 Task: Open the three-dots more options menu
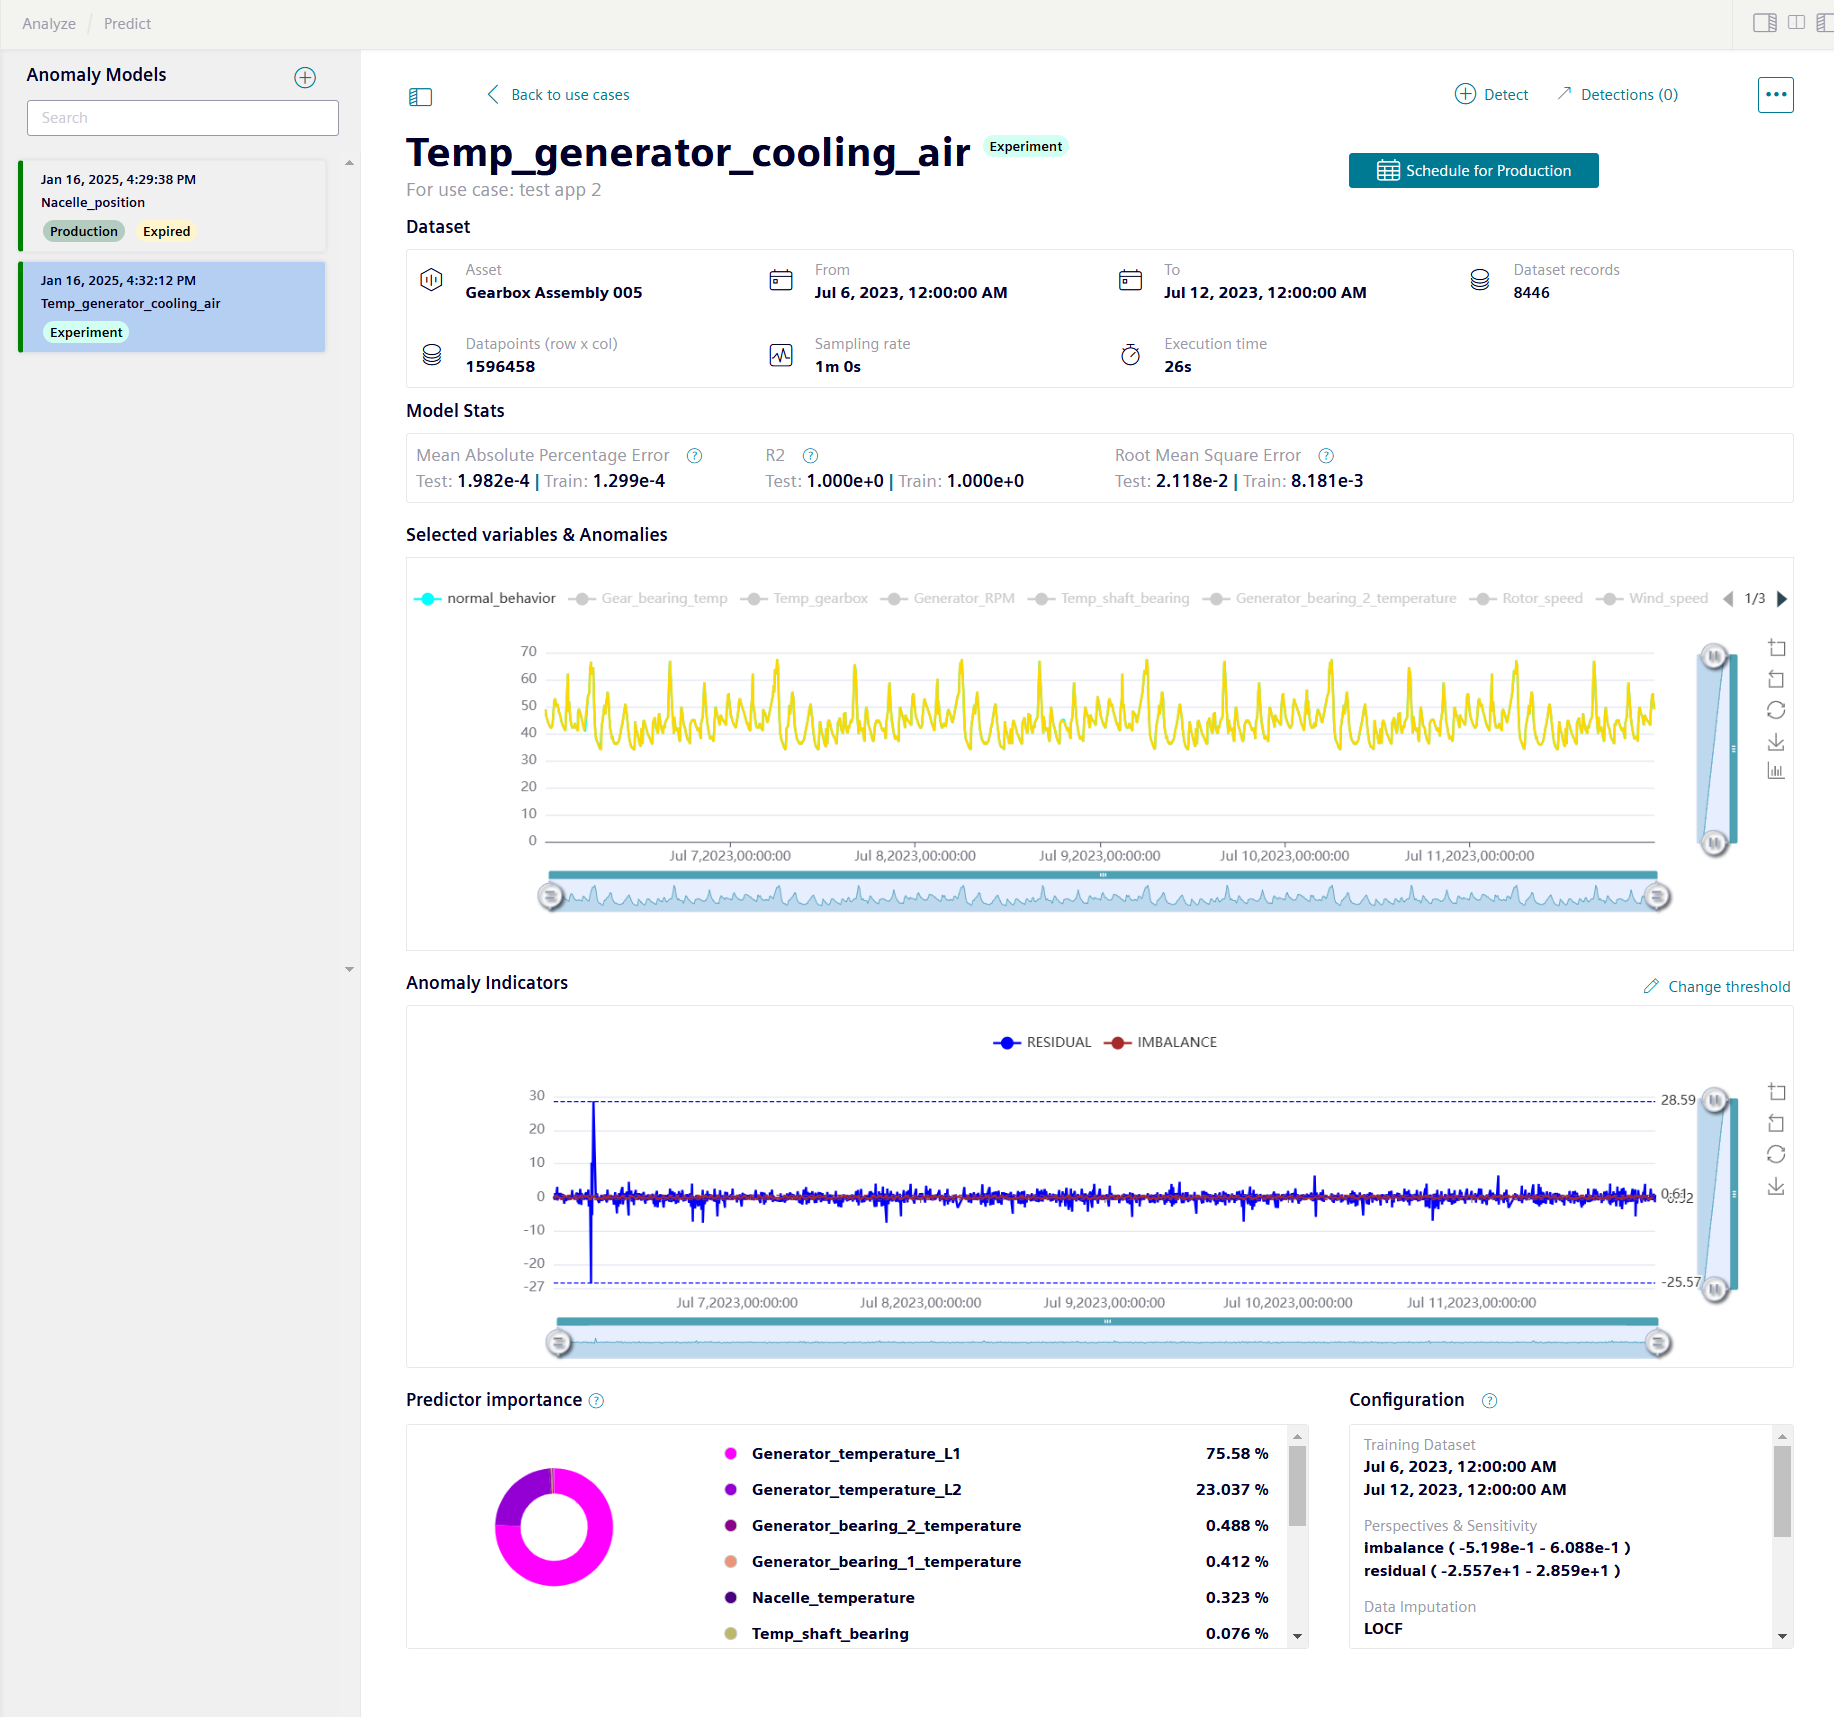pyautogui.click(x=1775, y=95)
